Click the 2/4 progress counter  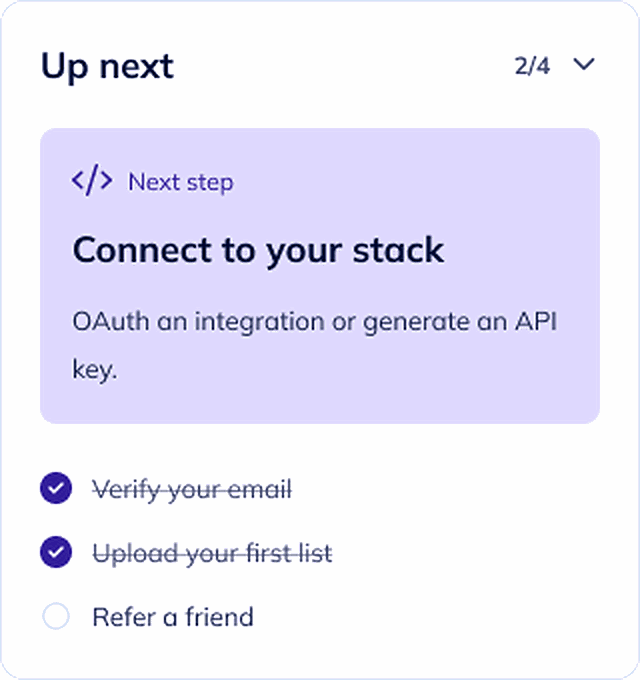532,66
